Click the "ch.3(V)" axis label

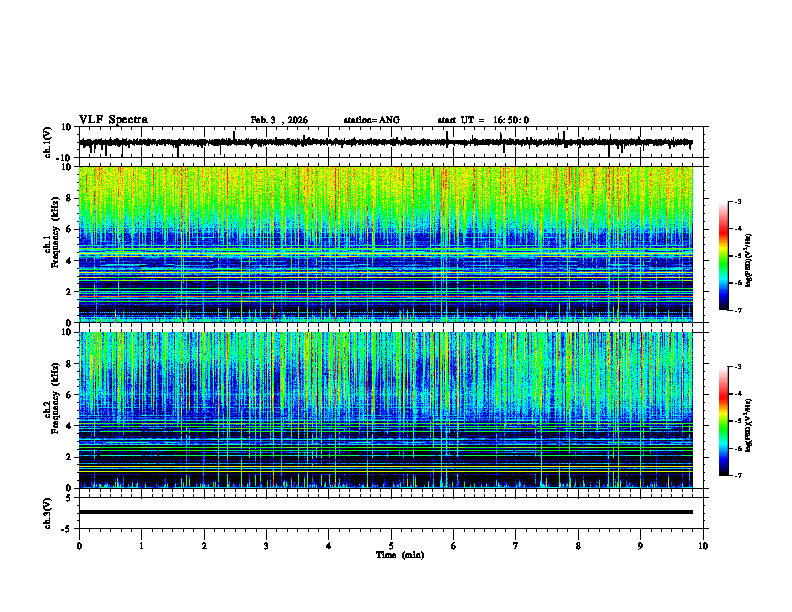(48, 513)
